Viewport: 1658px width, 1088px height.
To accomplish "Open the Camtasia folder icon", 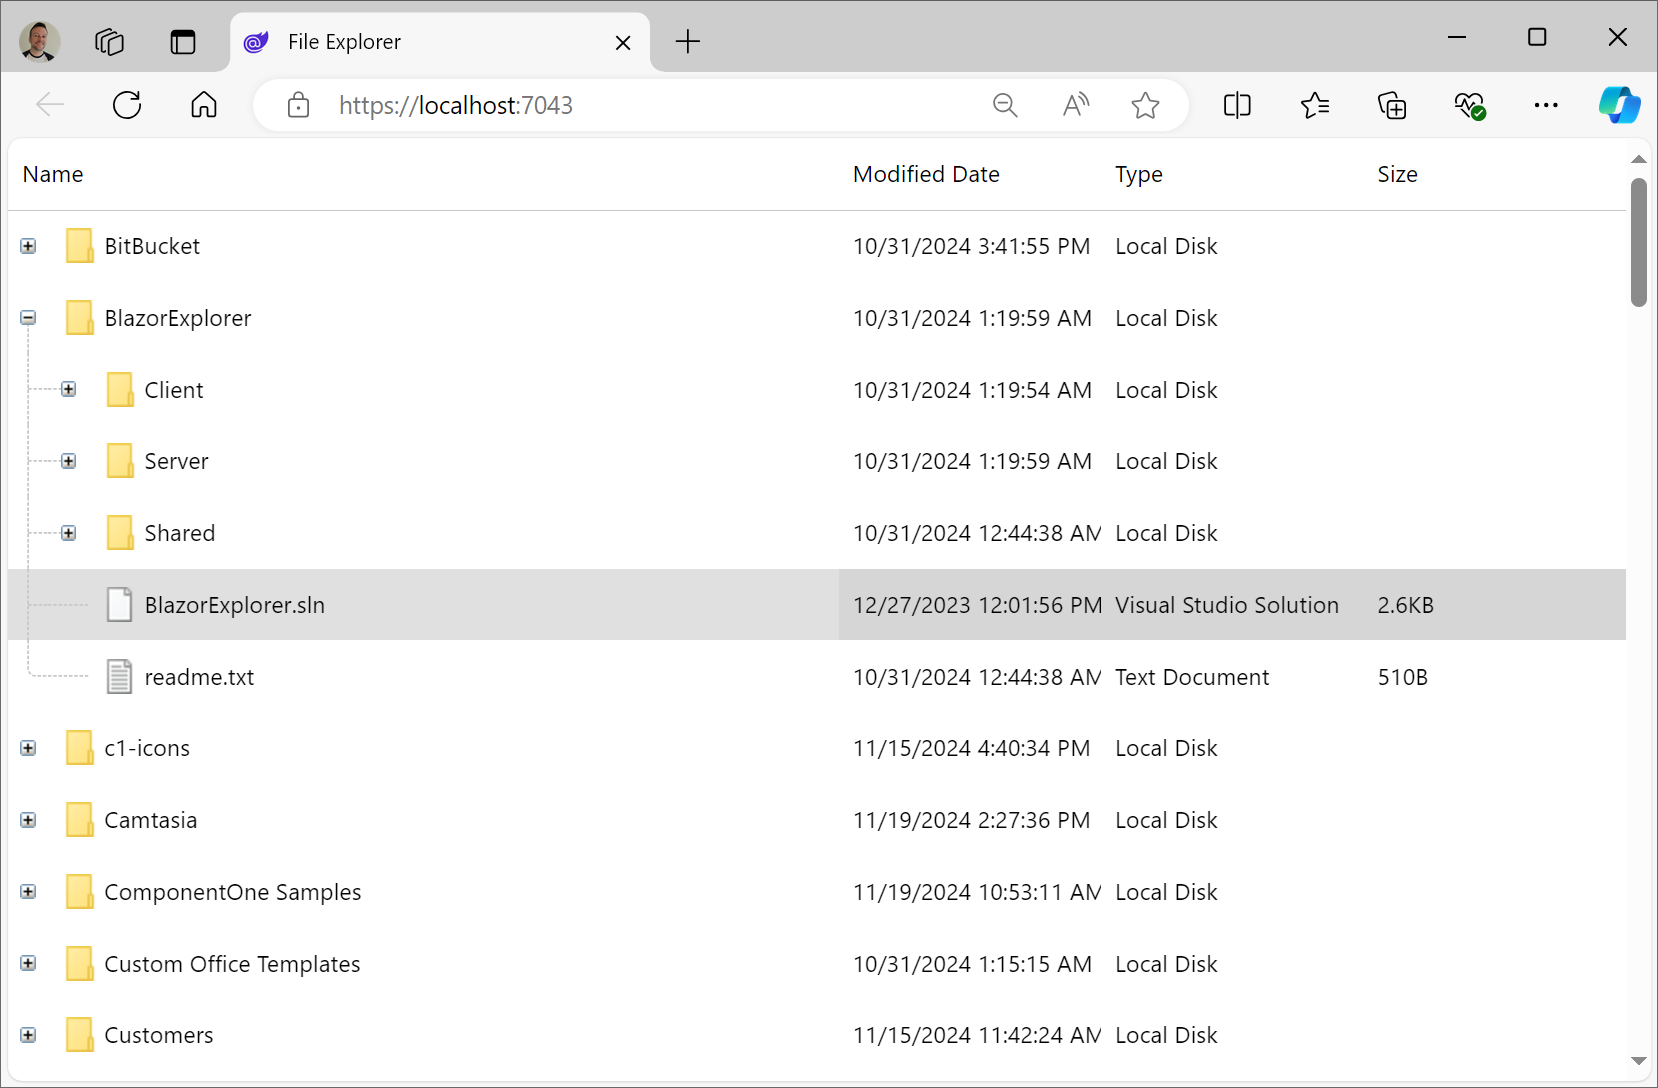I will (79, 820).
